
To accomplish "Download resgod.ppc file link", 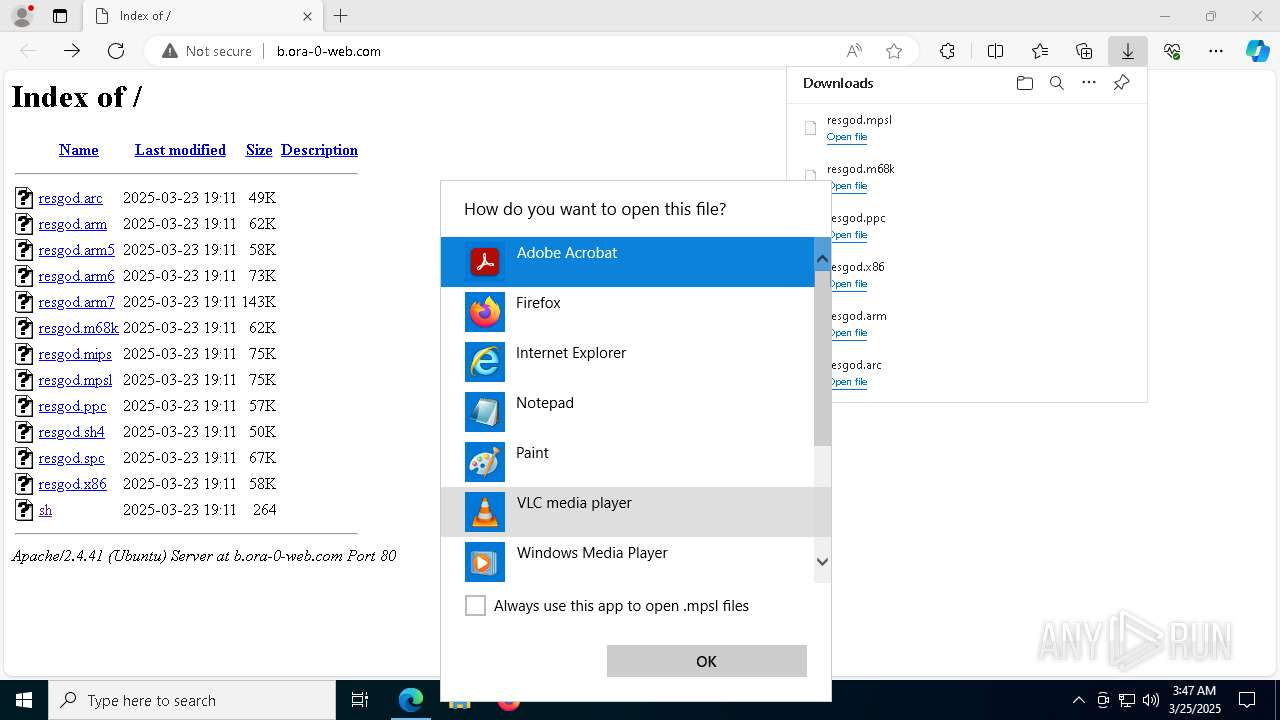I will click(x=72, y=406).
